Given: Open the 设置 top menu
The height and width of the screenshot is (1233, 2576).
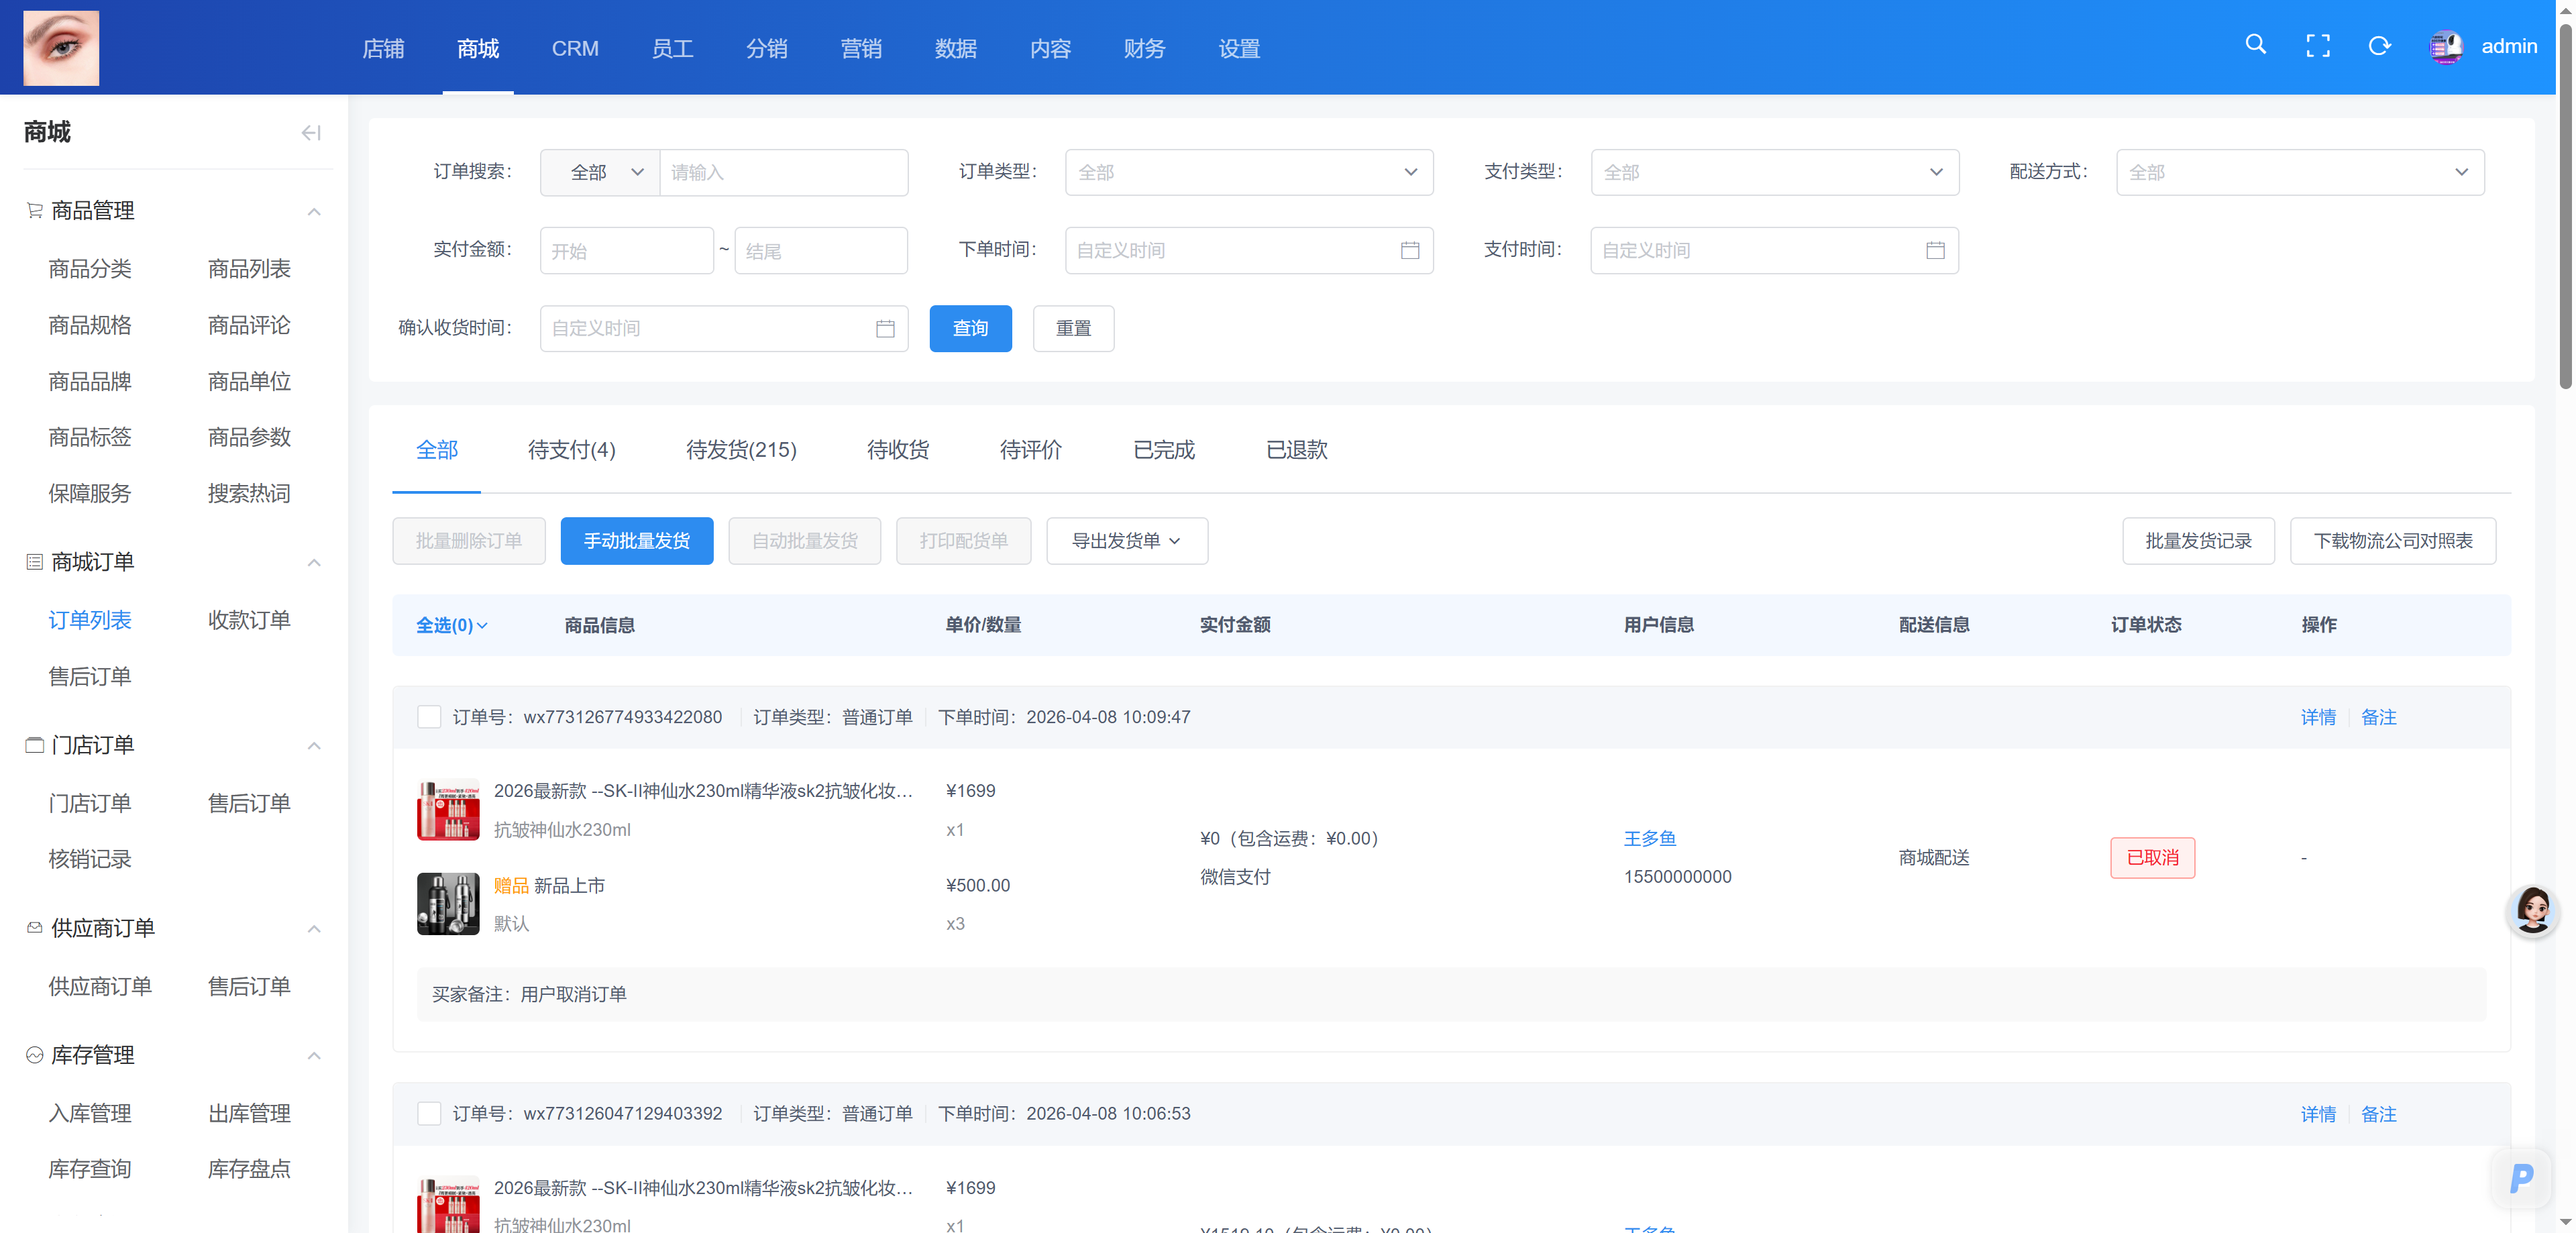Looking at the screenshot, I should [1239, 48].
